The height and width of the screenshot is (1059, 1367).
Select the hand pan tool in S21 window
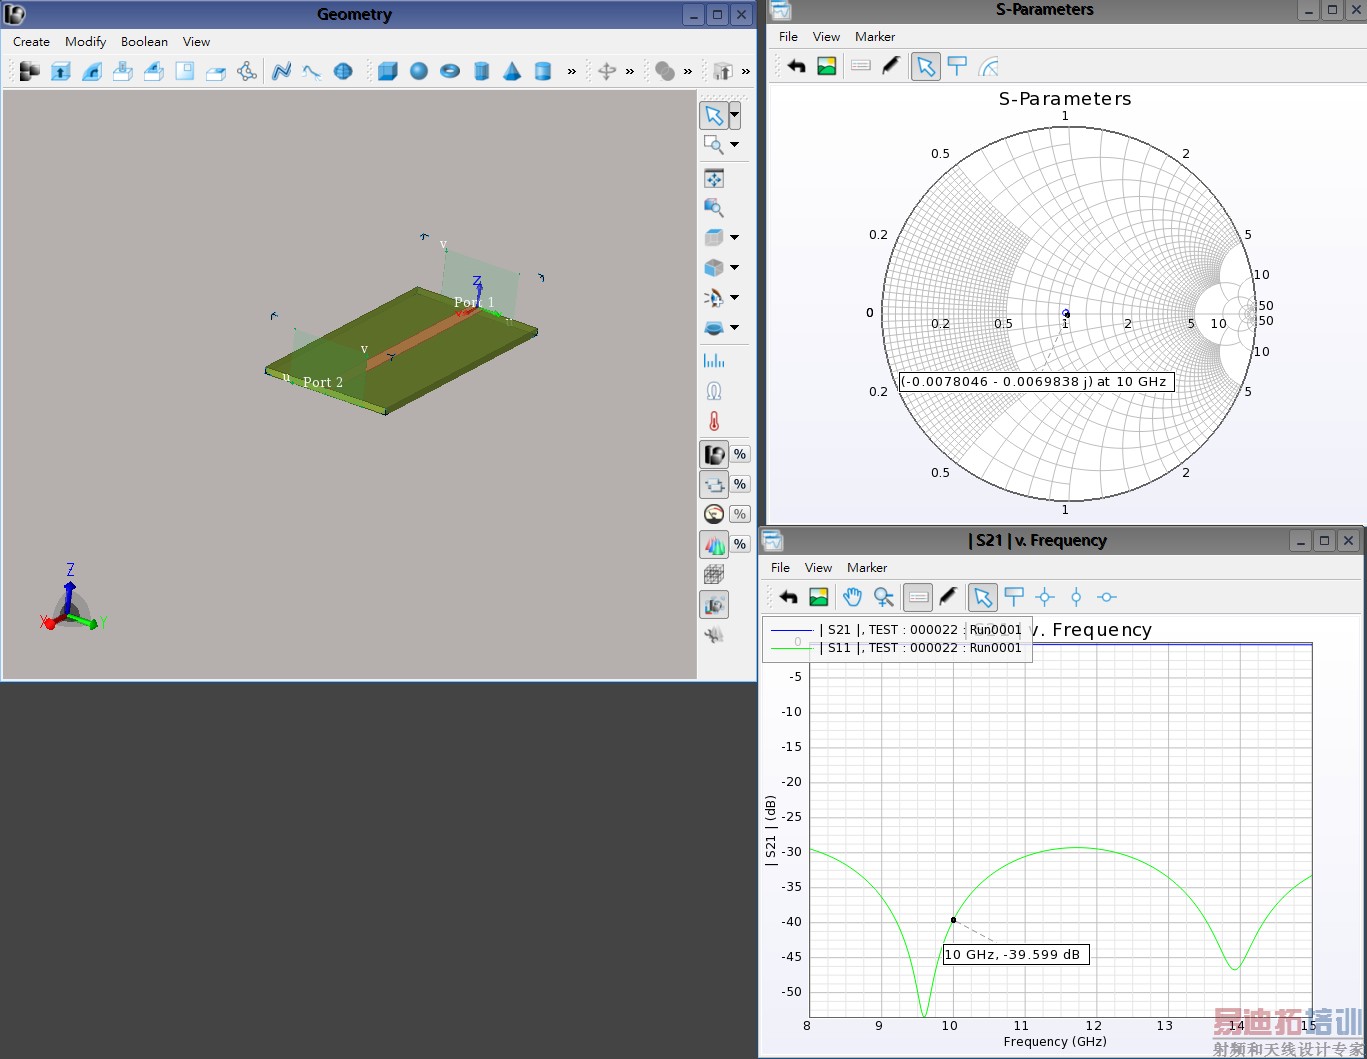coord(852,597)
